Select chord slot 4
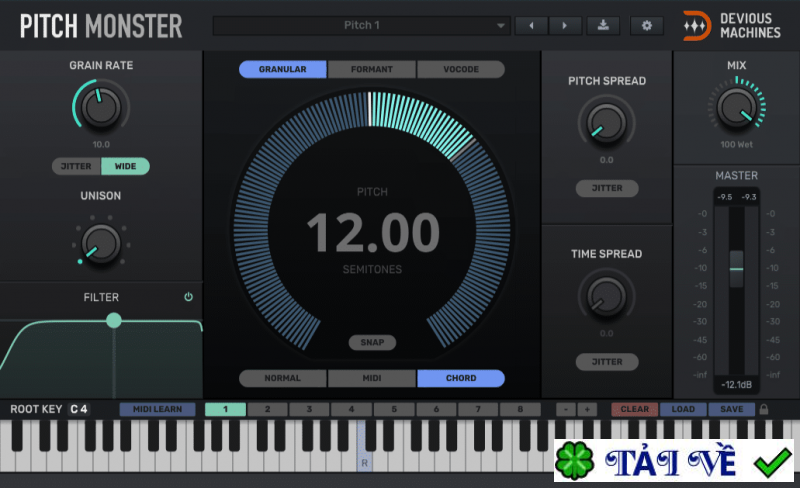 pyautogui.click(x=352, y=409)
